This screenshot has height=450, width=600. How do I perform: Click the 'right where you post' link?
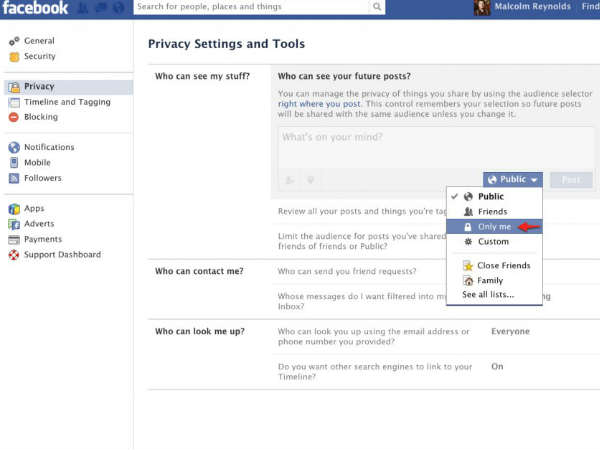click(319, 104)
